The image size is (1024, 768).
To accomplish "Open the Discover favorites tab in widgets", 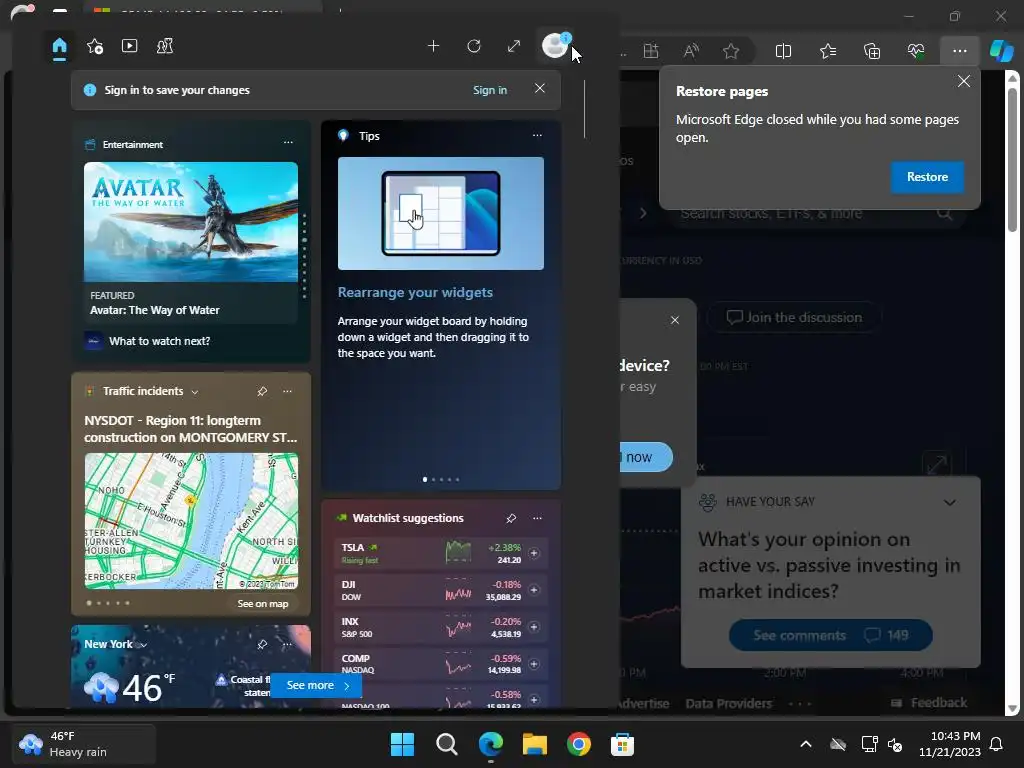I will pos(95,46).
